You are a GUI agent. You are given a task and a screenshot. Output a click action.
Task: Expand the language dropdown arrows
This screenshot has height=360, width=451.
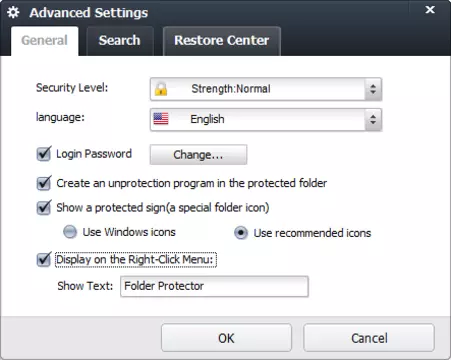(x=373, y=119)
